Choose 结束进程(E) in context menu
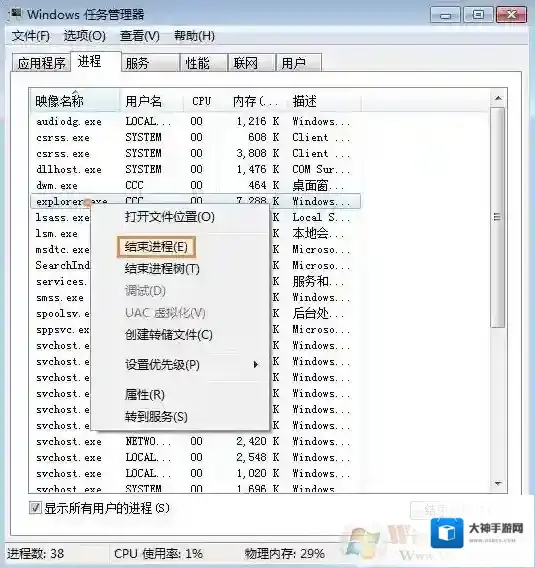The height and width of the screenshot is (568, 535). click(x=156, y=247)
